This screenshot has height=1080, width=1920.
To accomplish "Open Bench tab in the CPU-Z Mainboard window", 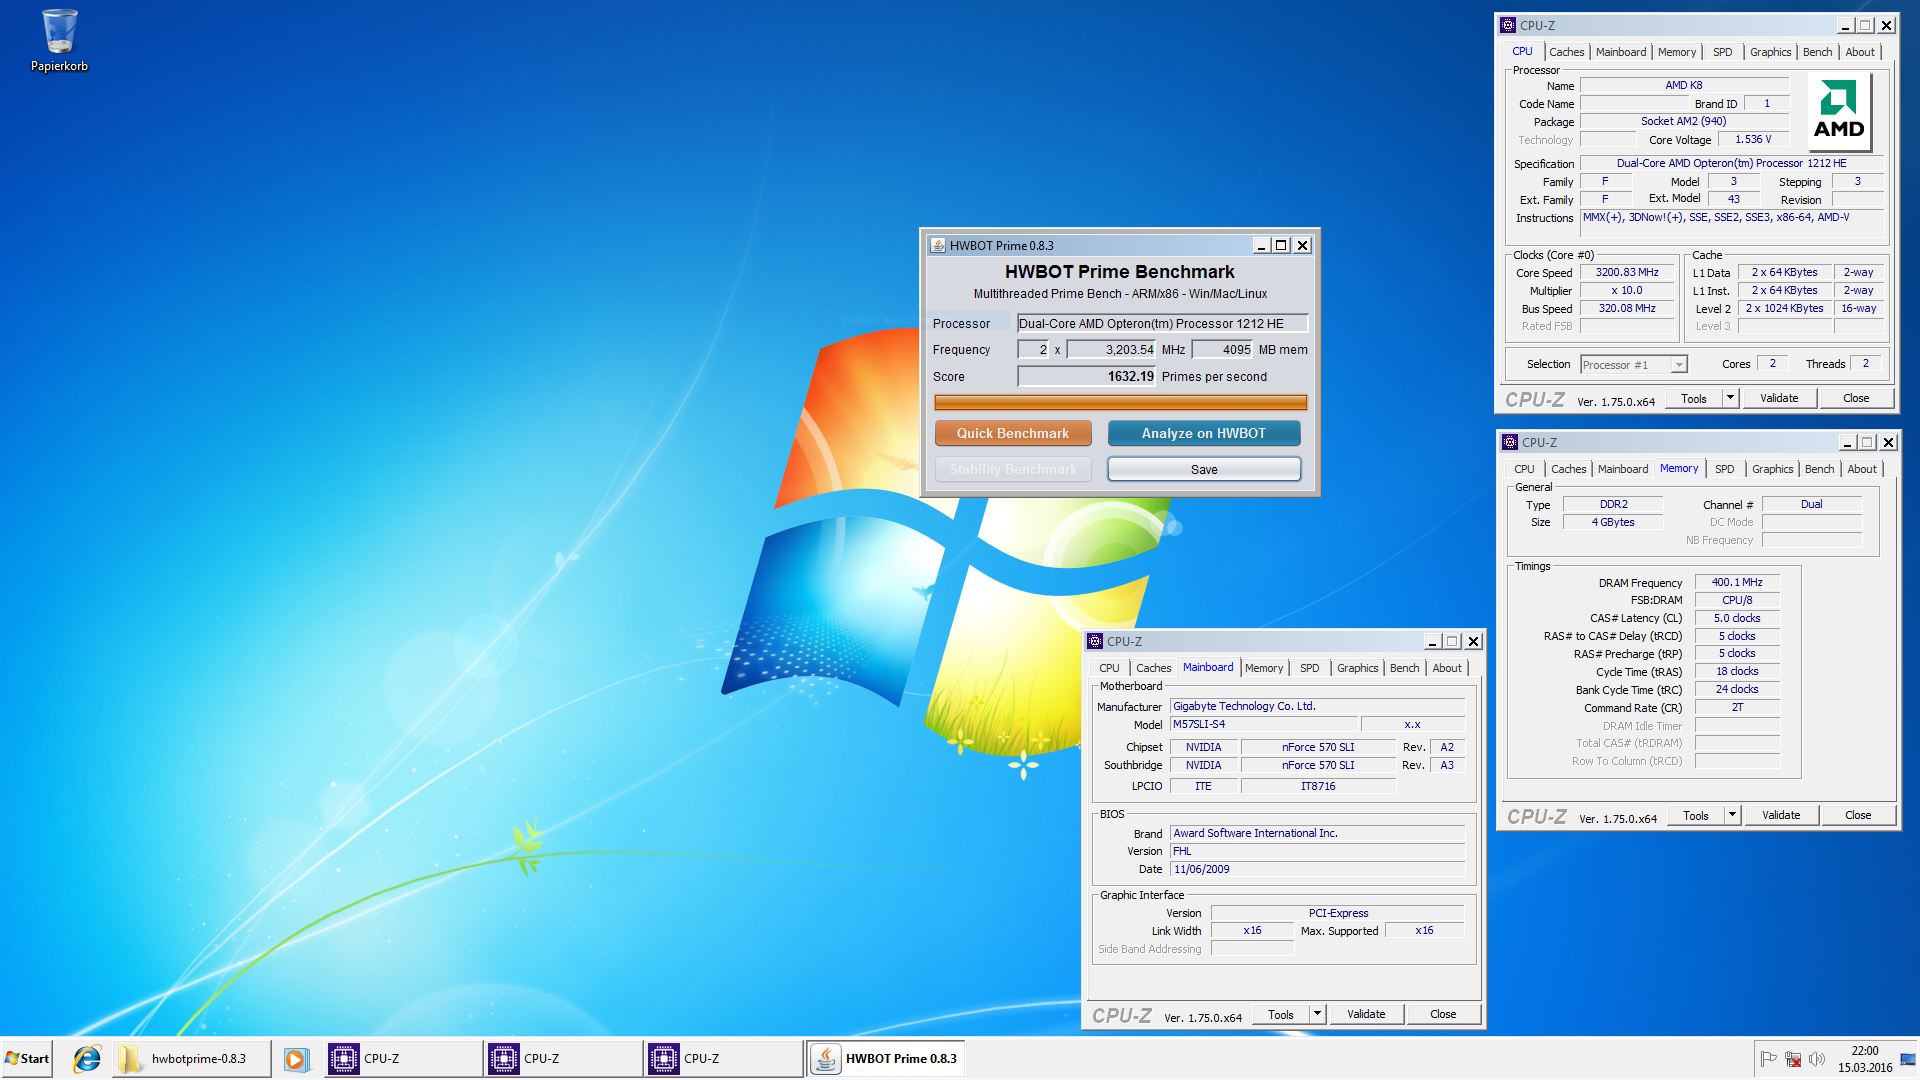I will pos(1404,668).
